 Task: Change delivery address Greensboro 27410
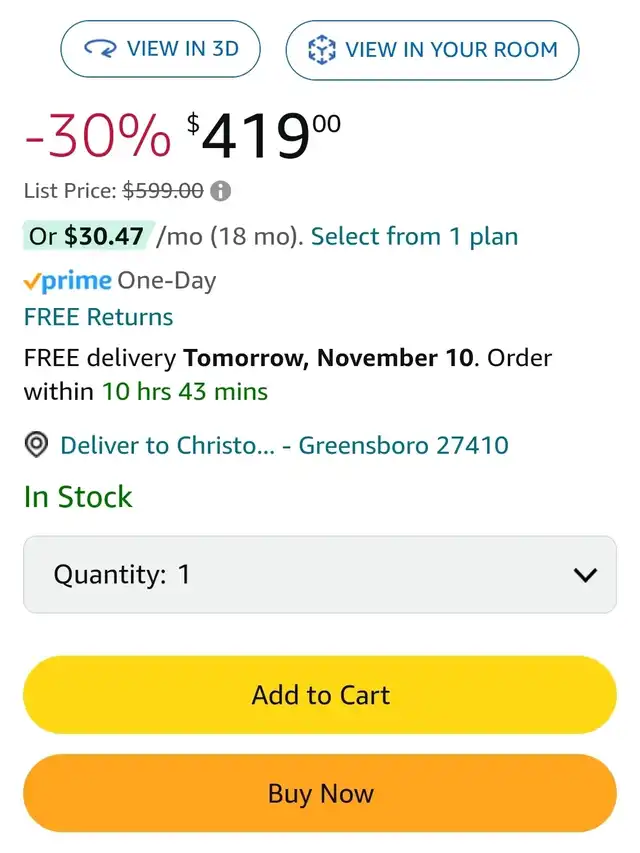tap(284, 445)
